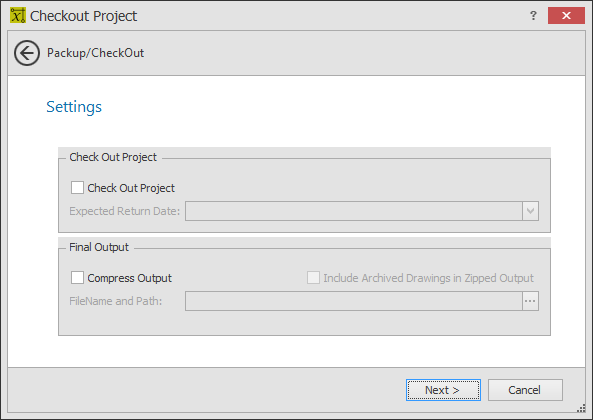Click the Packup/CheckOut header title
The height and width of the screenshot is (420, 593).
pyautogui.click(x=95, y=53)
